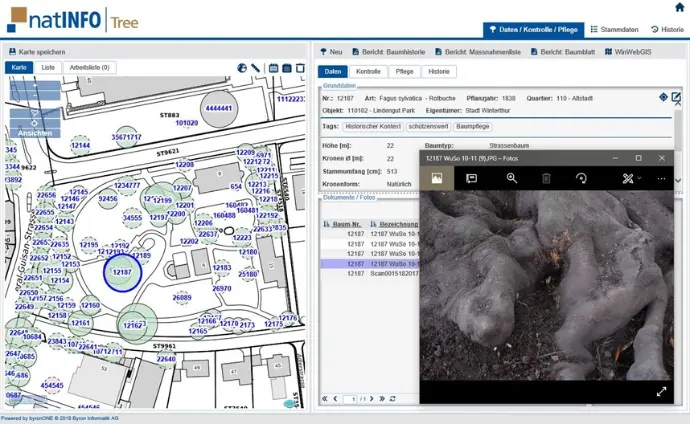Screen dimensions: 690x424
Task: Click the schützenswert tag
Action: click(428, 127)
